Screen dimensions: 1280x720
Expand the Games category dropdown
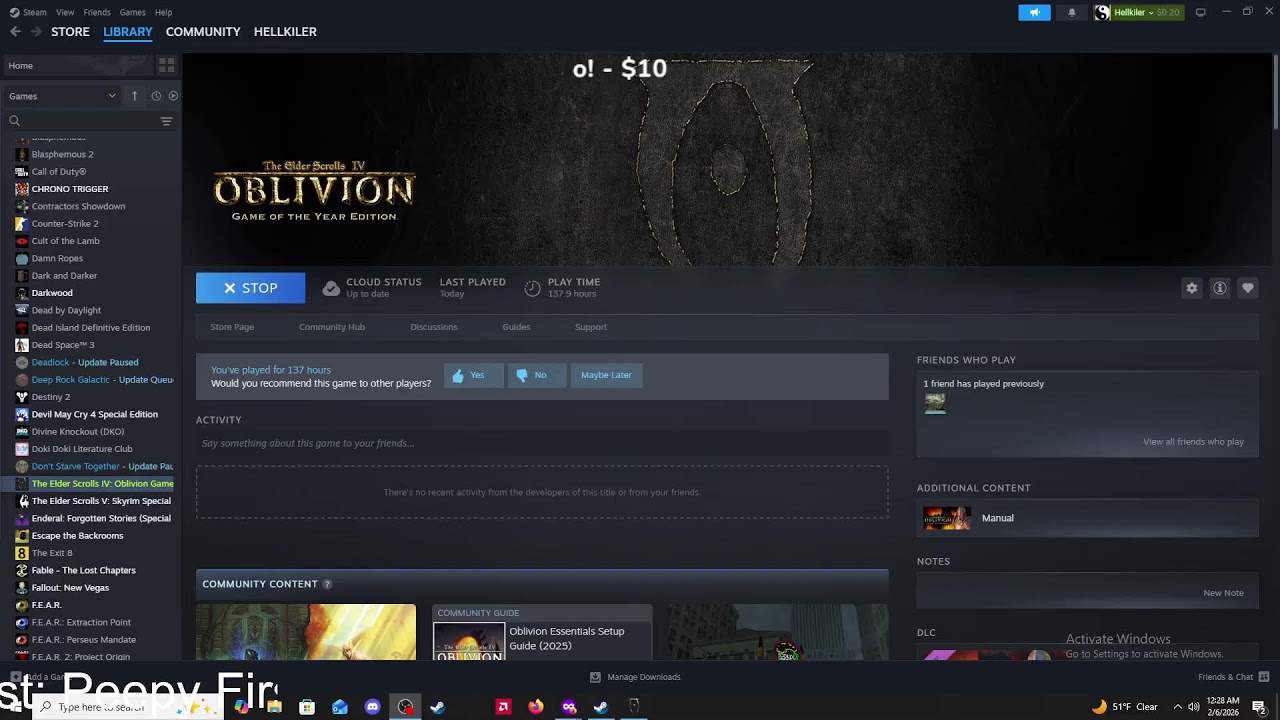[63, 96]
